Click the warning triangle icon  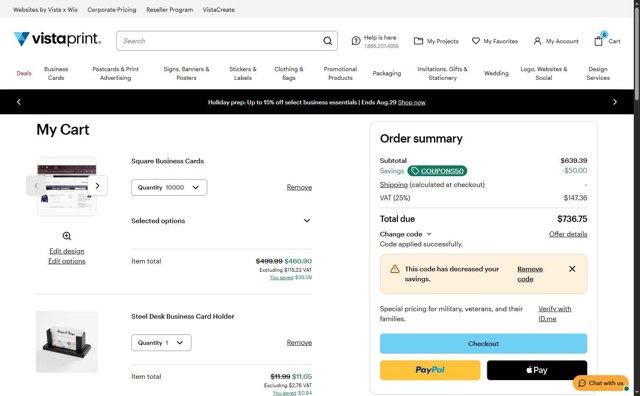click(x=394, y=269)
